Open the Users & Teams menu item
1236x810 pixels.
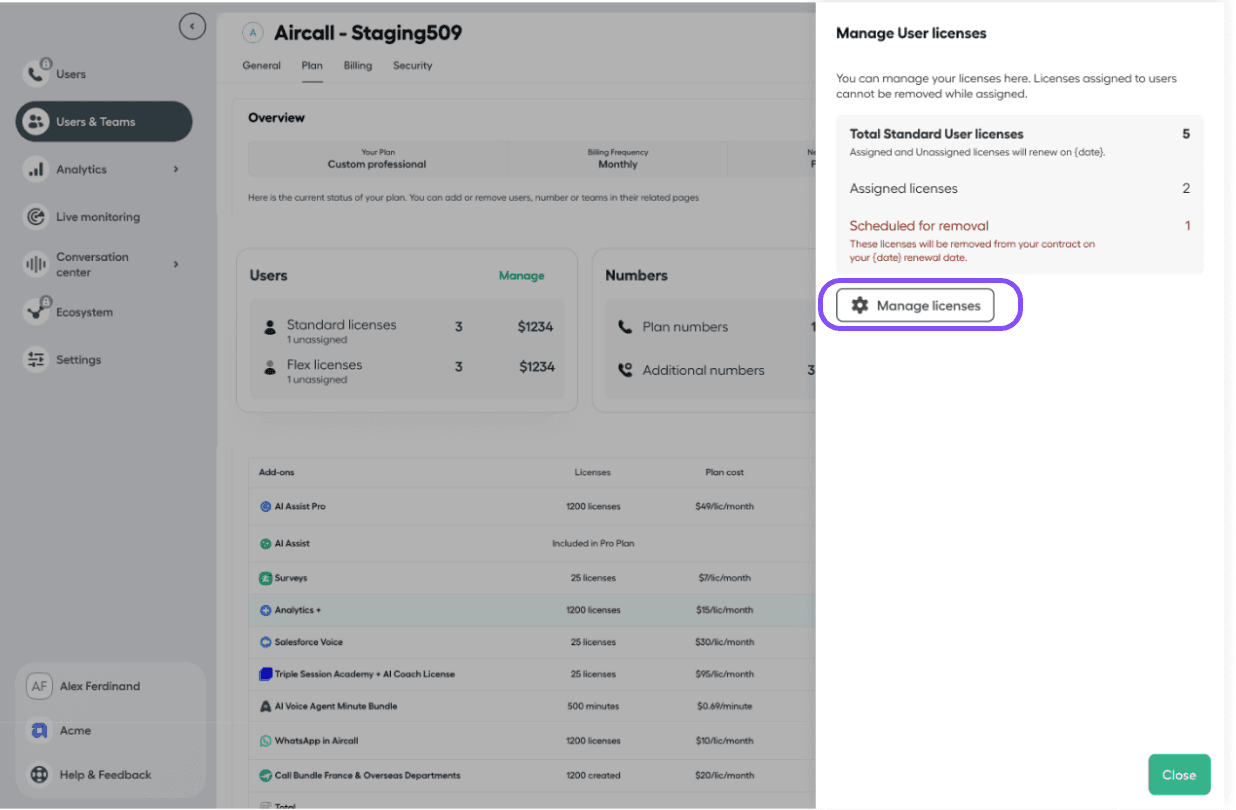104,122
